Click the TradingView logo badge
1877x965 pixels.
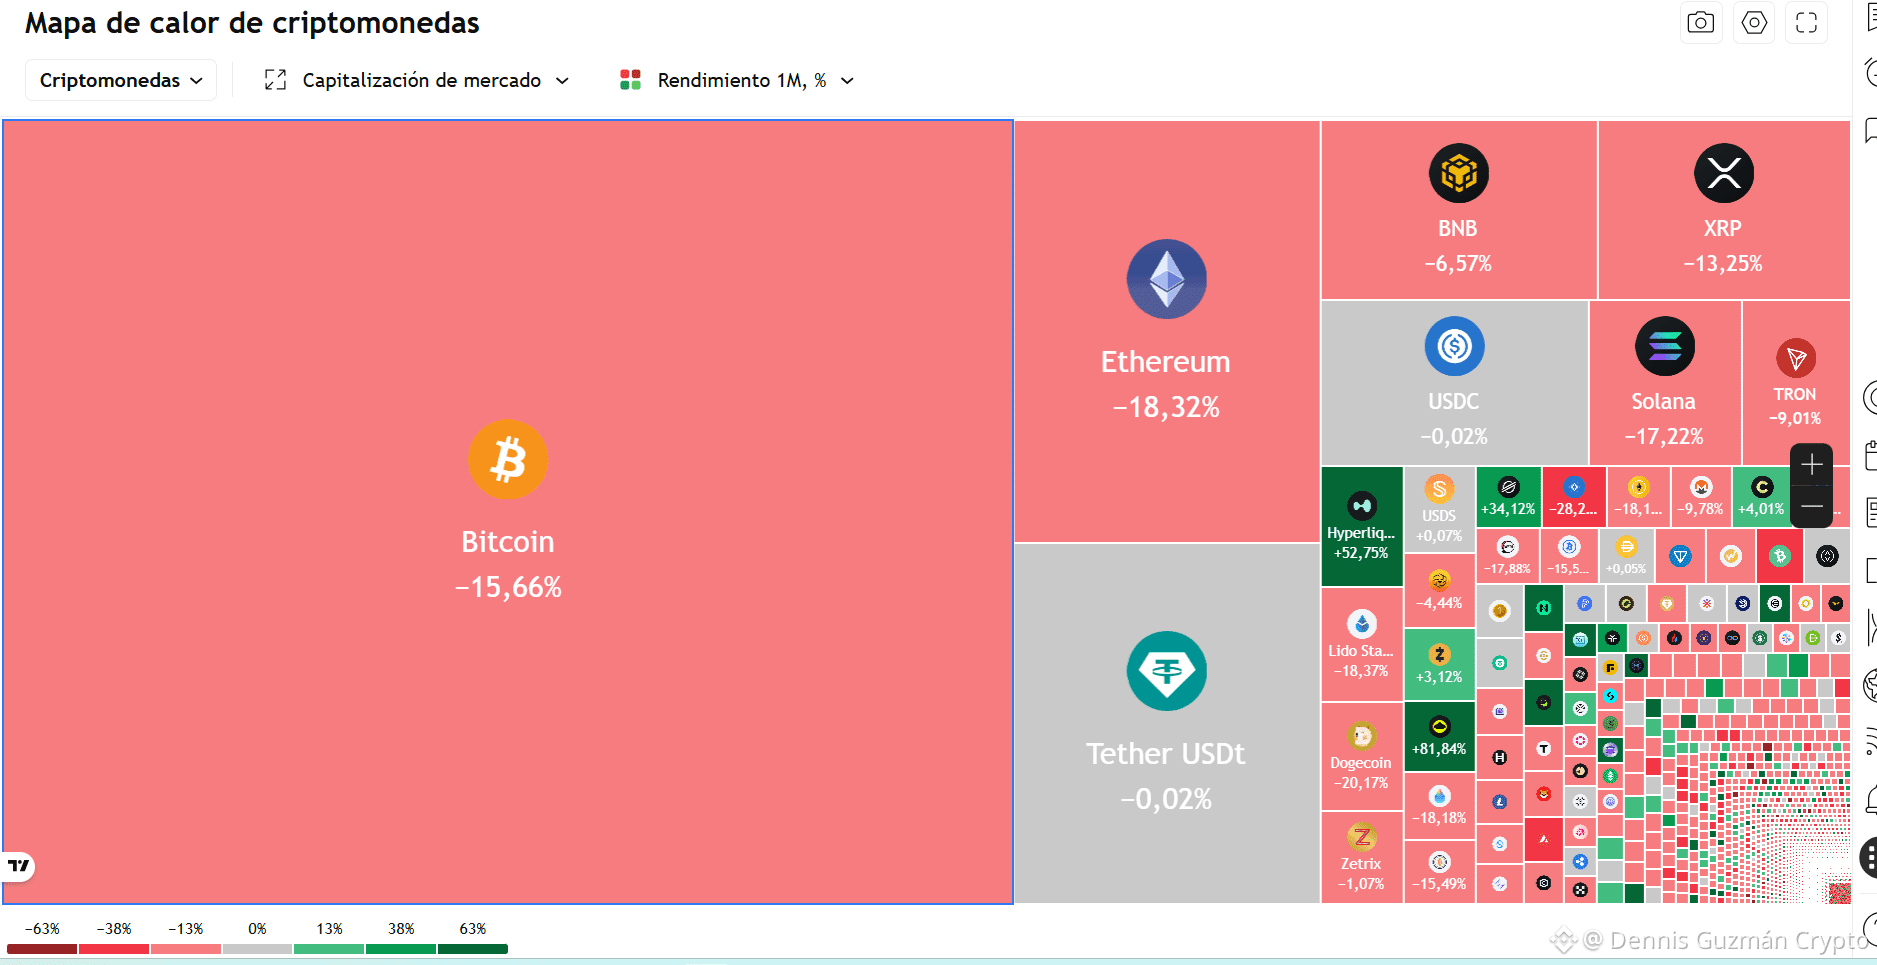(x=19, y=866)
